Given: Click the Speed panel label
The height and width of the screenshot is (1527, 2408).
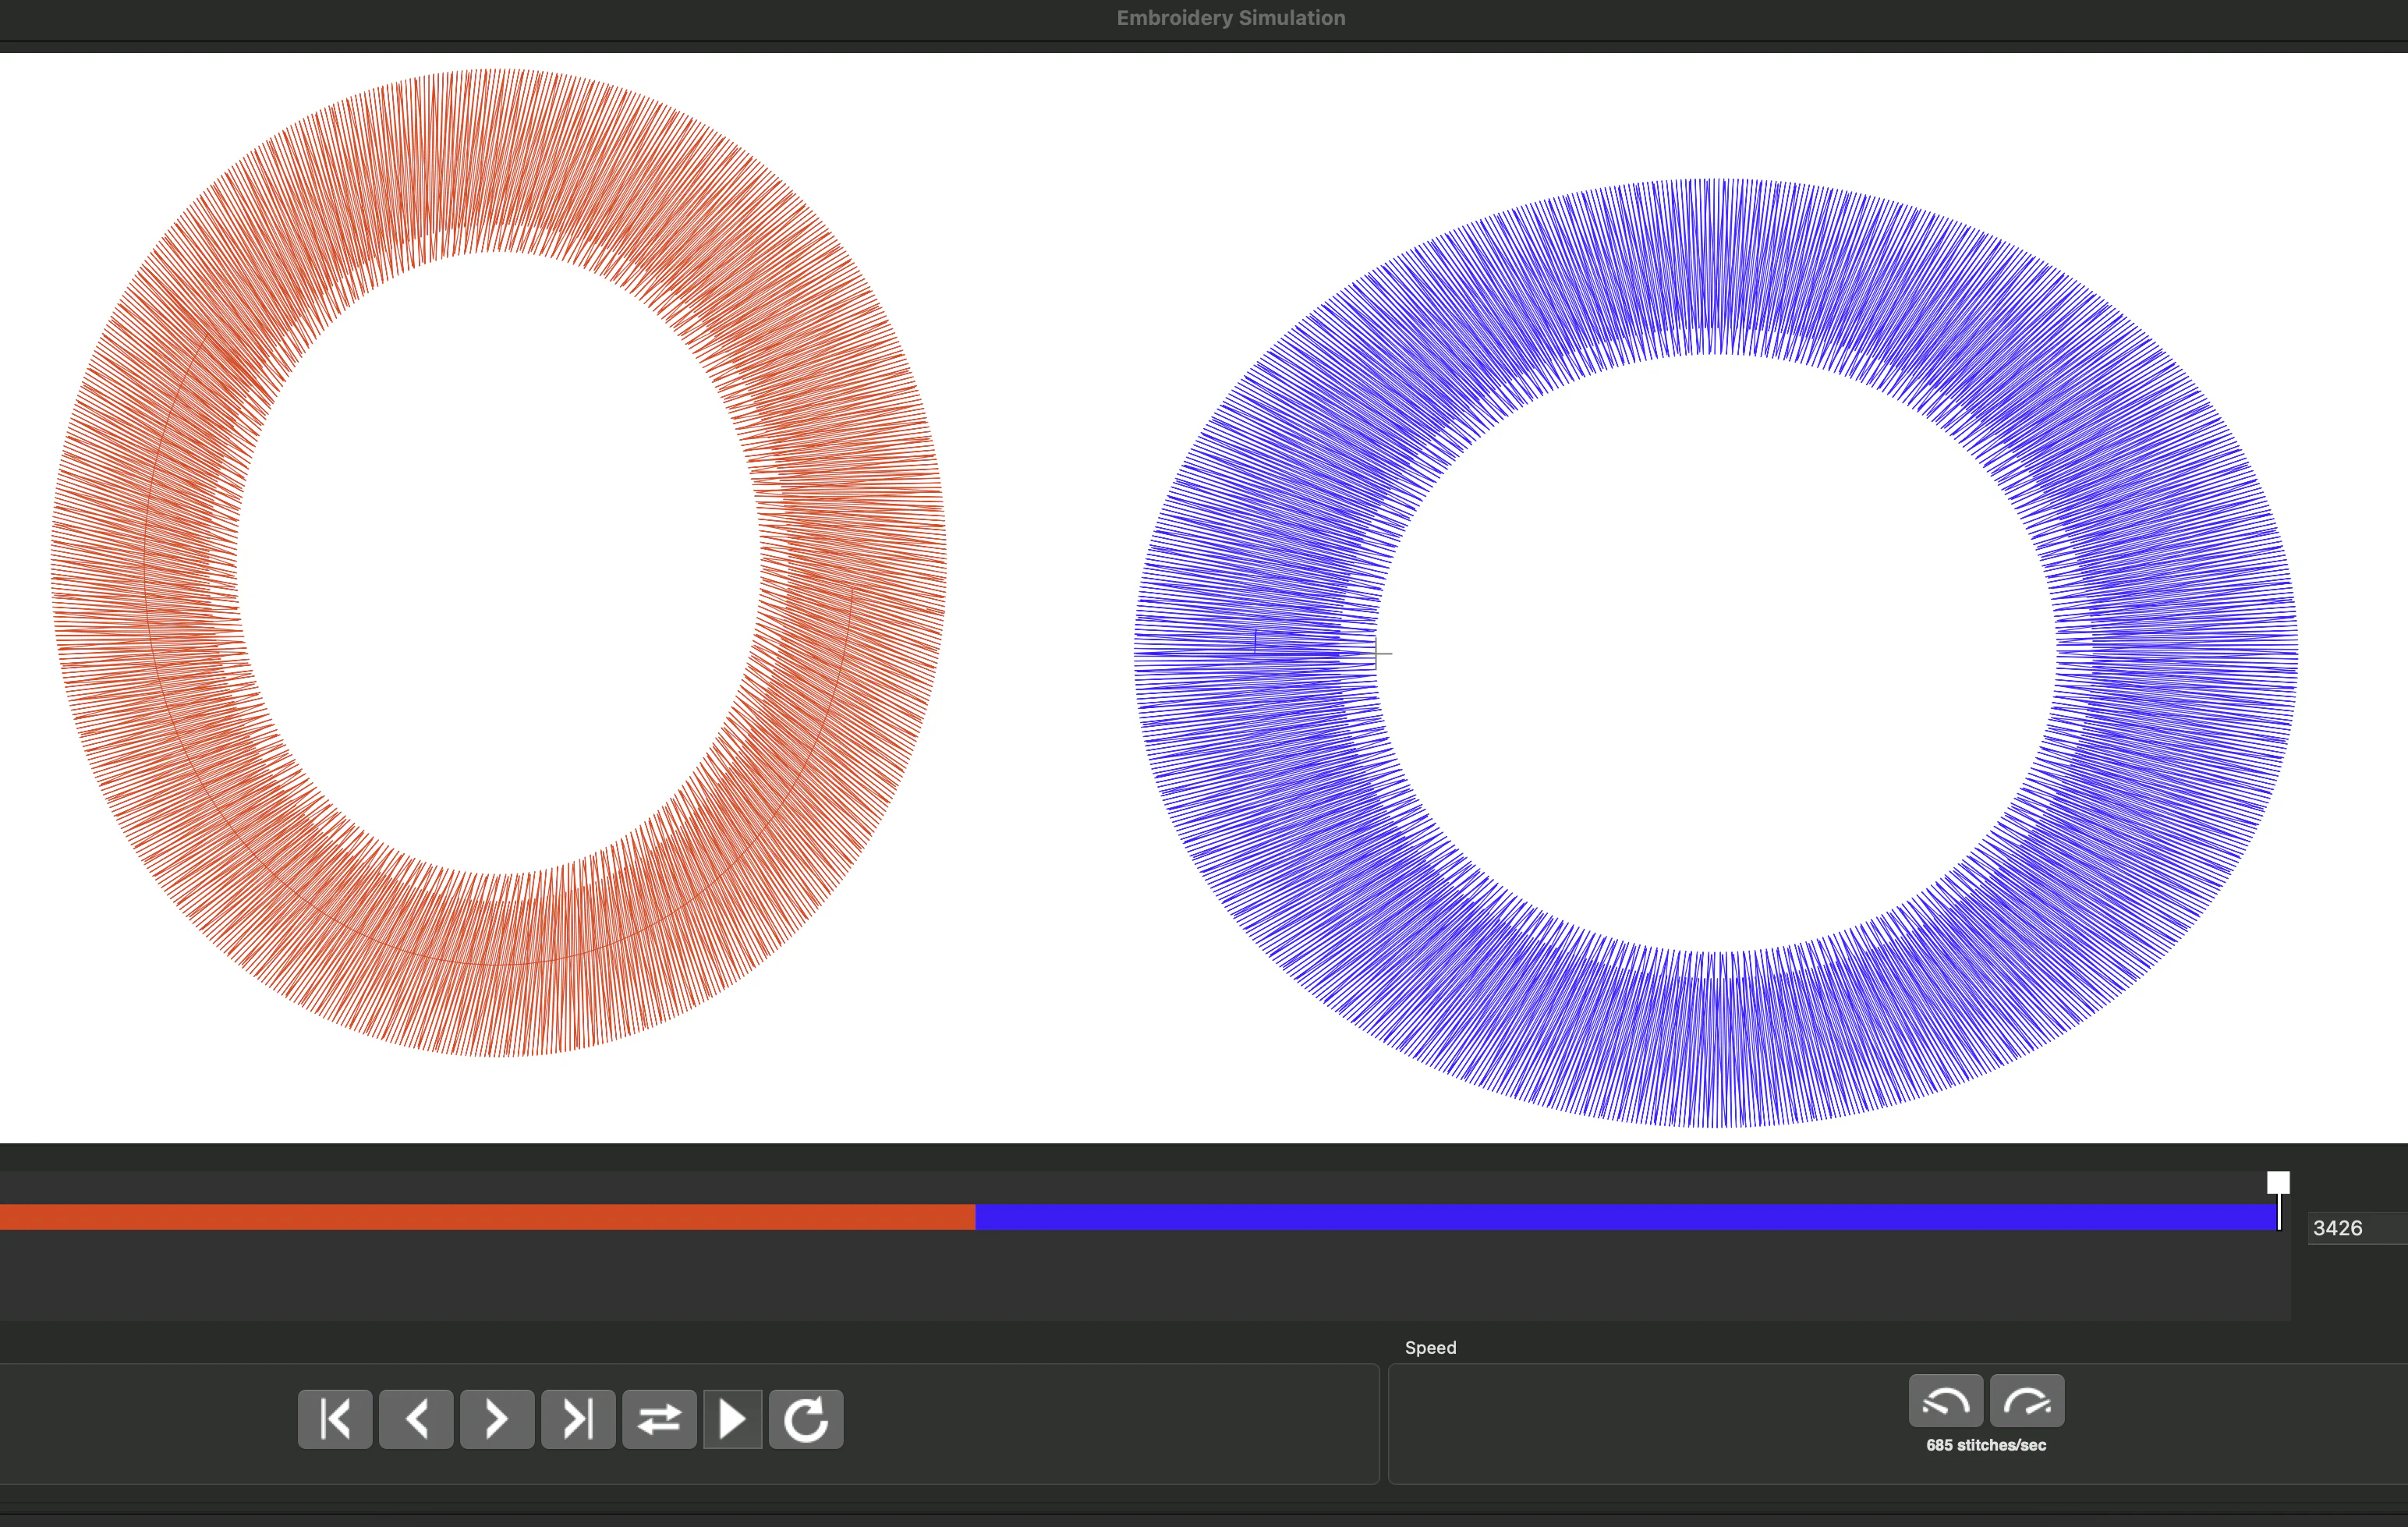Looking at the screenshot, I should pos(1430,1347).
